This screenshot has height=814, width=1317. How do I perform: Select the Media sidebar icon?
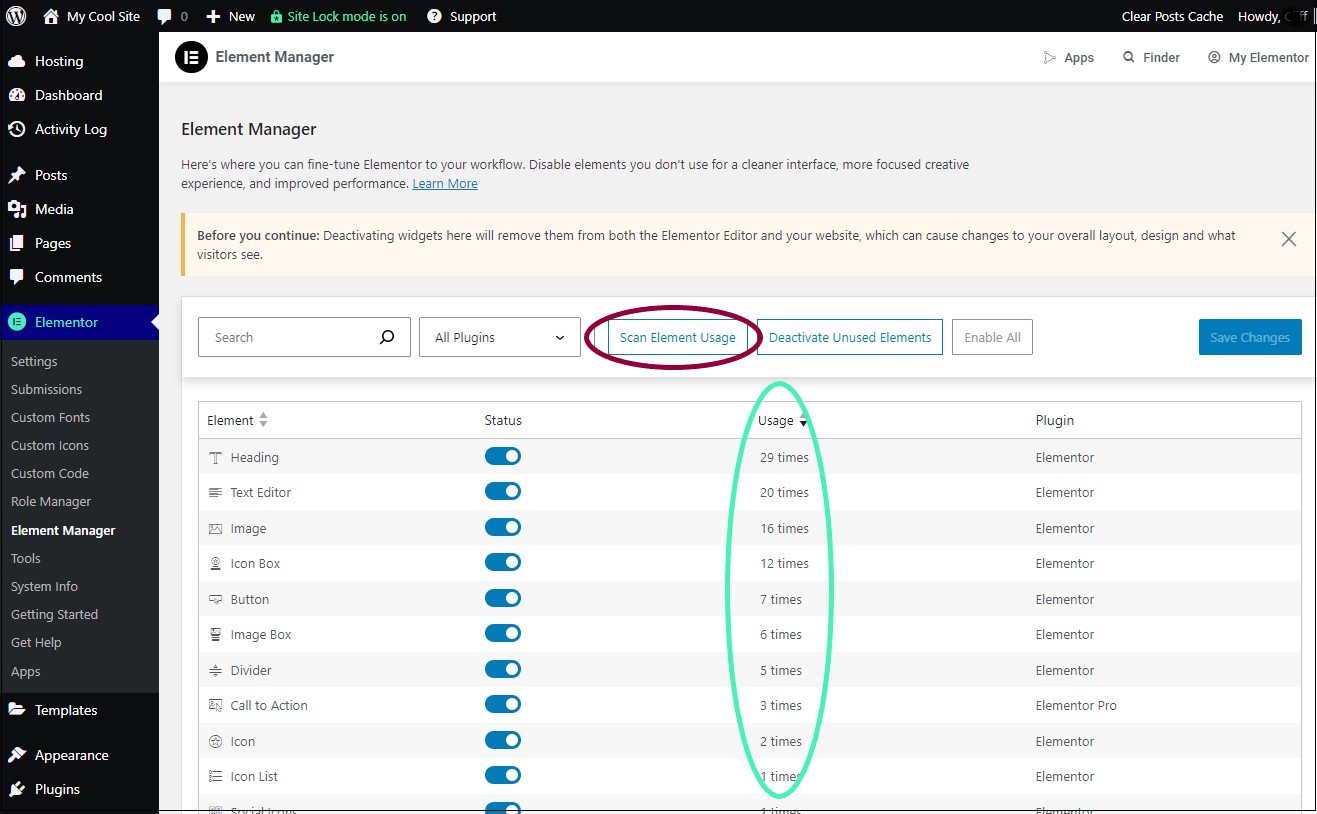click(x=18, y=209)
